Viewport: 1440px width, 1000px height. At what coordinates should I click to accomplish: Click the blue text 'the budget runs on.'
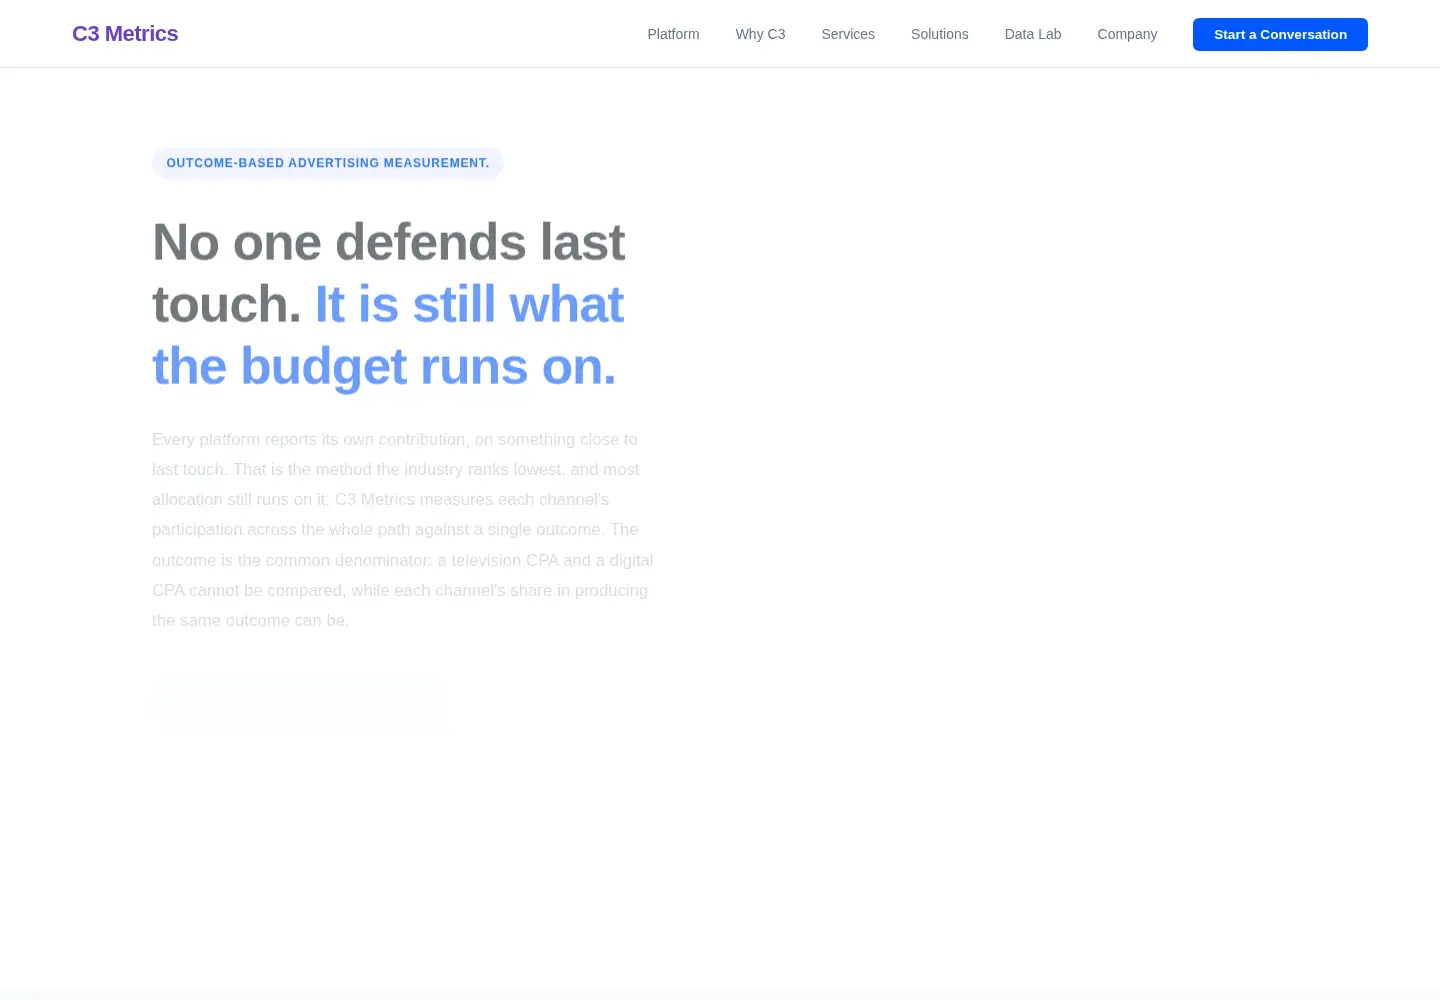[x=384, y=366]
